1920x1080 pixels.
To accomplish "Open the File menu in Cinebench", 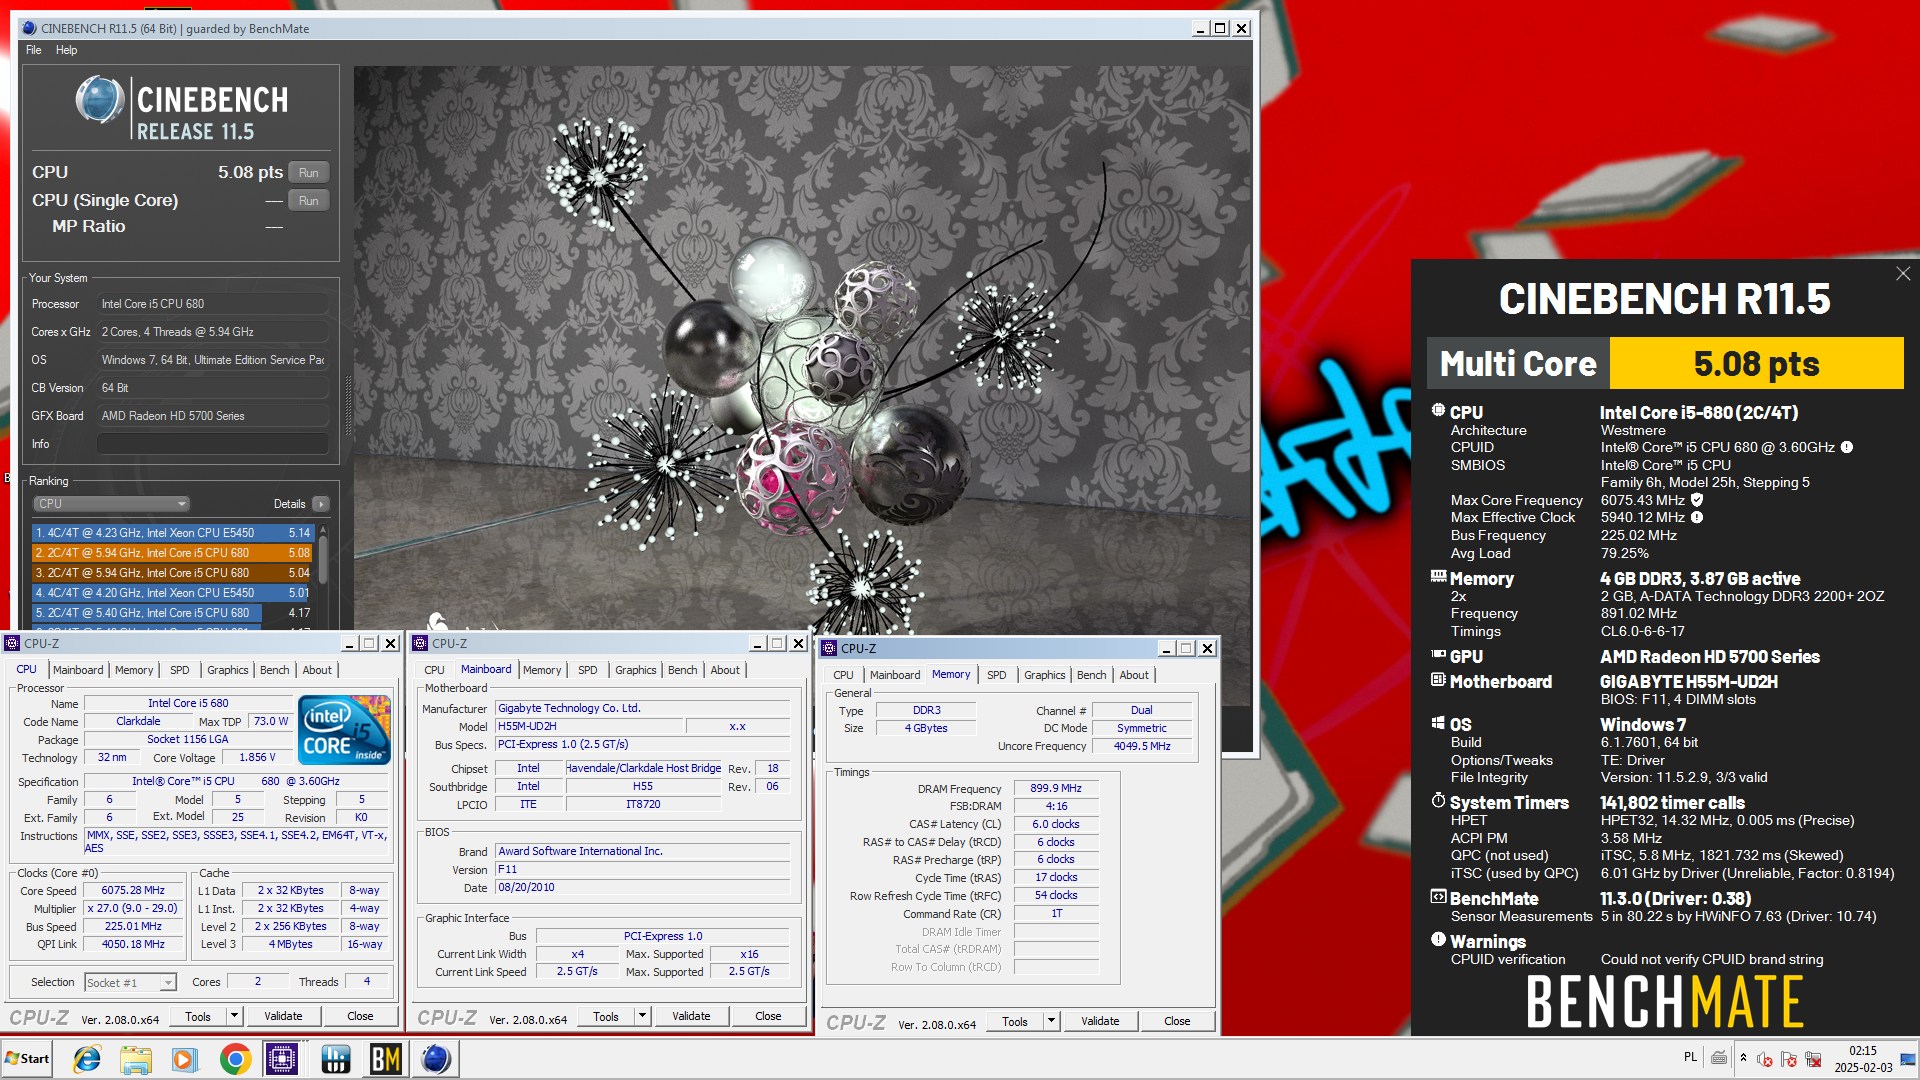I will 34,50.
